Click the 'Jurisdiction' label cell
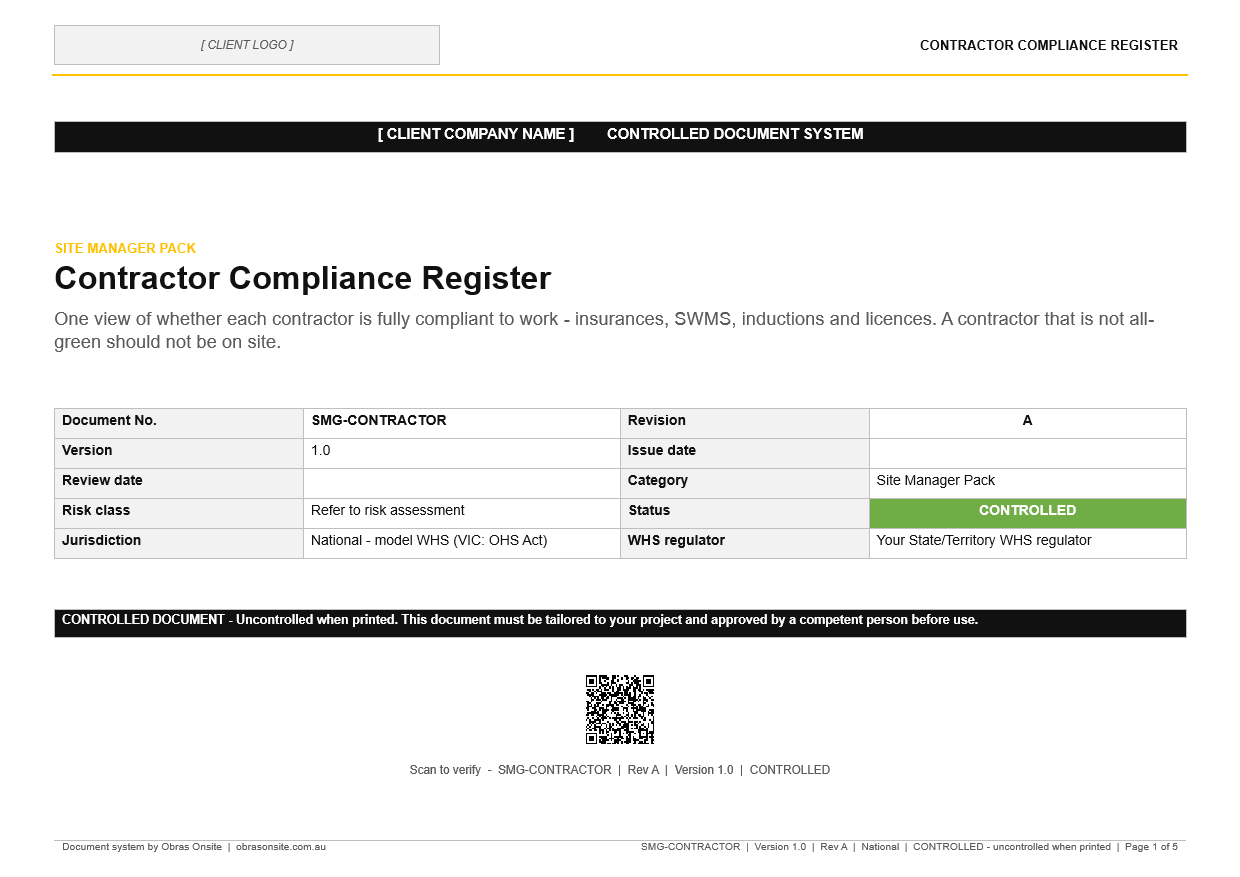The height and width of the screenshot is (877, 1240). tap(179, 543)
